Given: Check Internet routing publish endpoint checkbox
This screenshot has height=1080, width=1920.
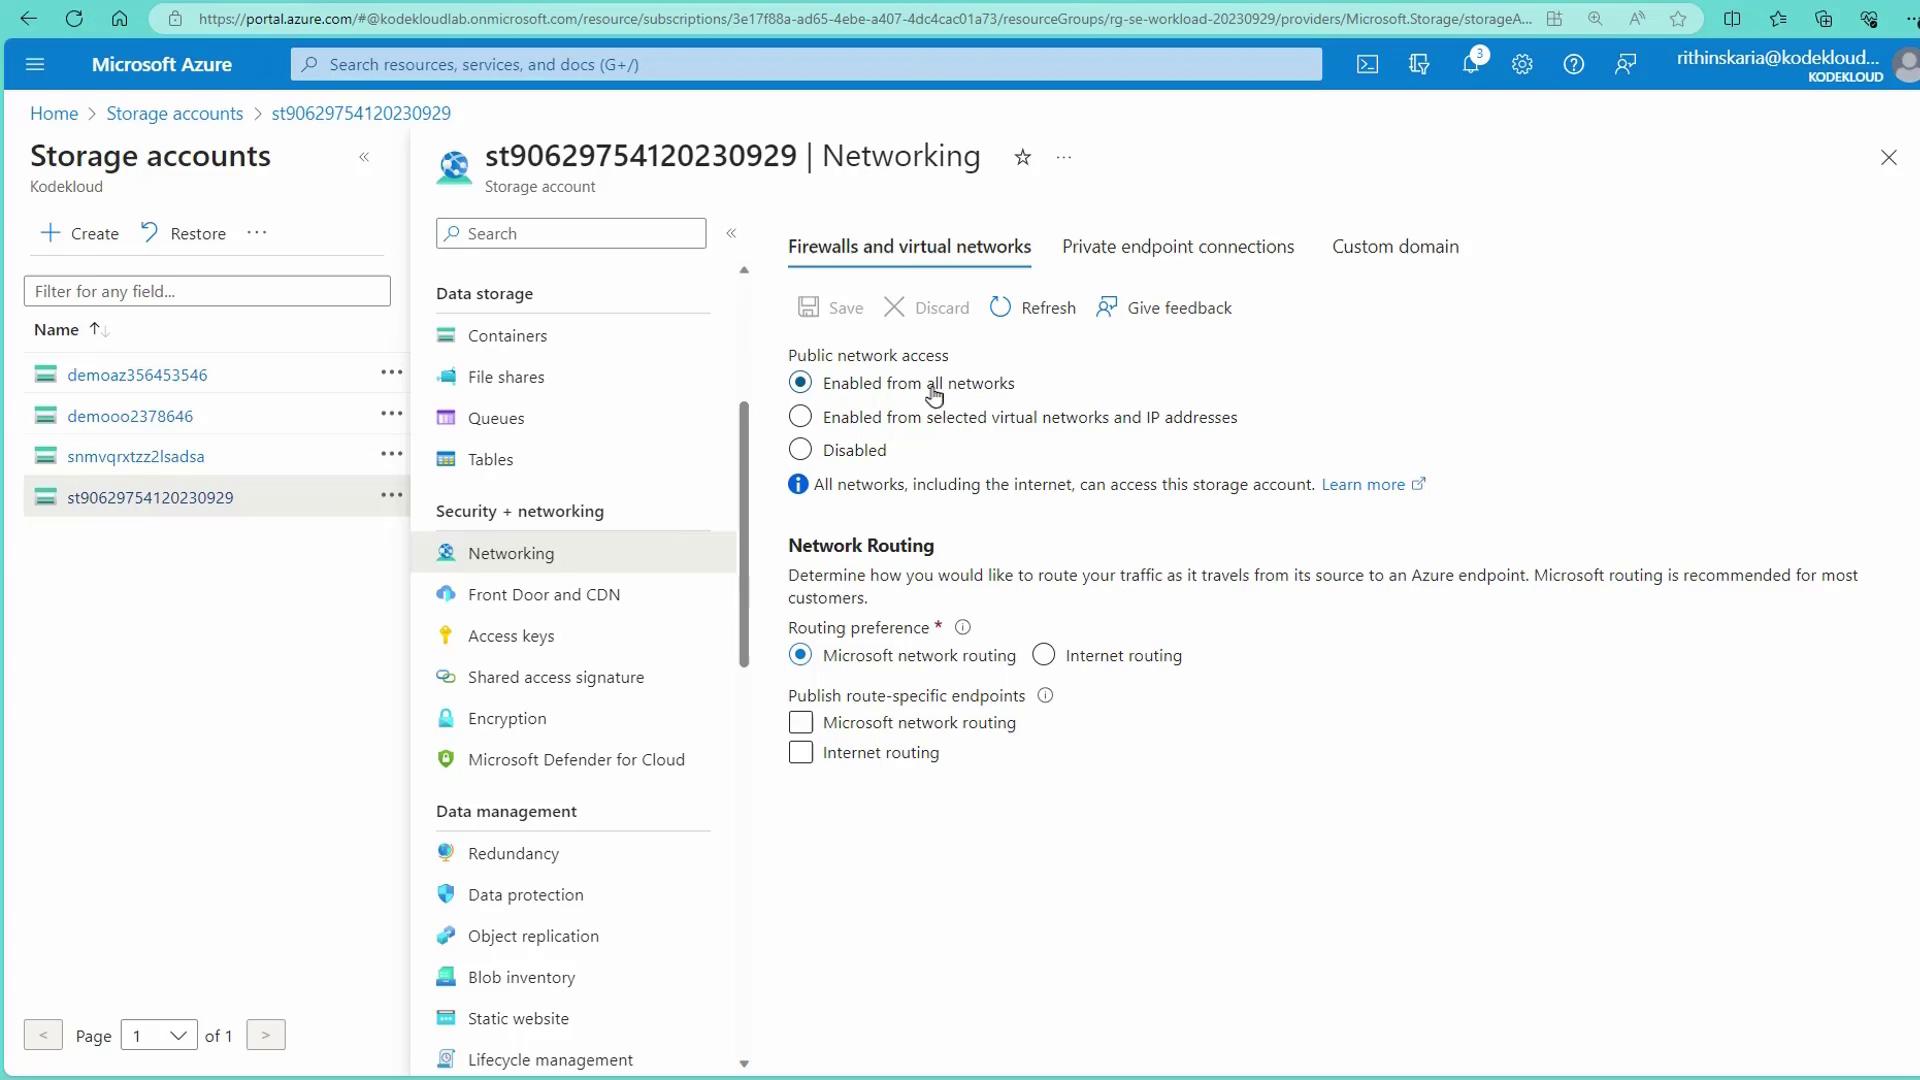Looking at the screenshot, I should click(x=800, y=753).
